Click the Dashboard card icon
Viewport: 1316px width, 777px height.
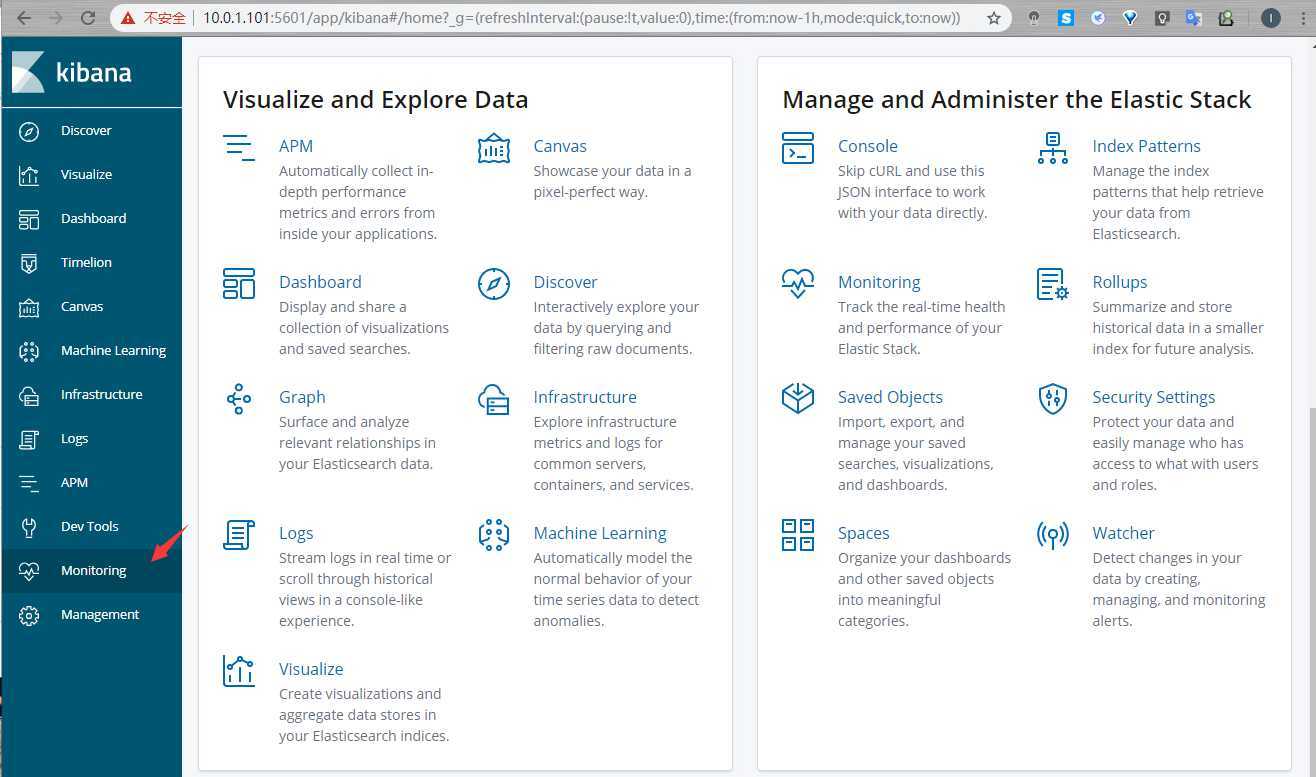pos(239,284)
